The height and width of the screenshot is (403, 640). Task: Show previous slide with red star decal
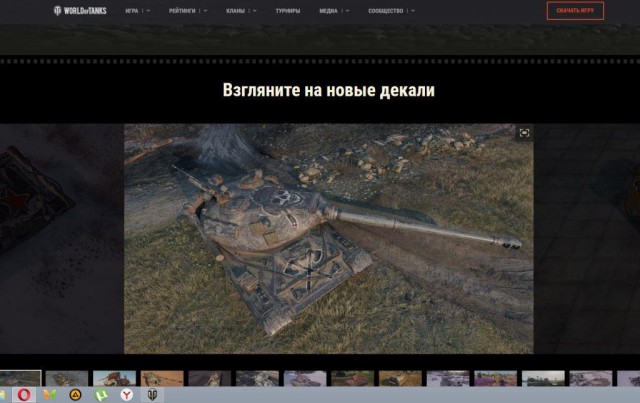[x=61, y=239]
